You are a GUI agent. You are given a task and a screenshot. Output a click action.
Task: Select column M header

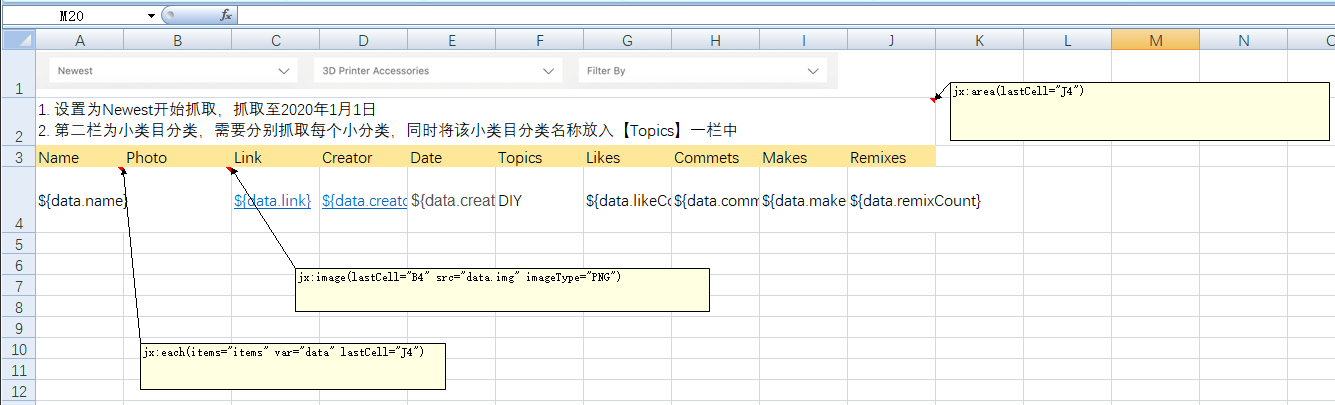pyautogui.click(x=1155, y=40)
